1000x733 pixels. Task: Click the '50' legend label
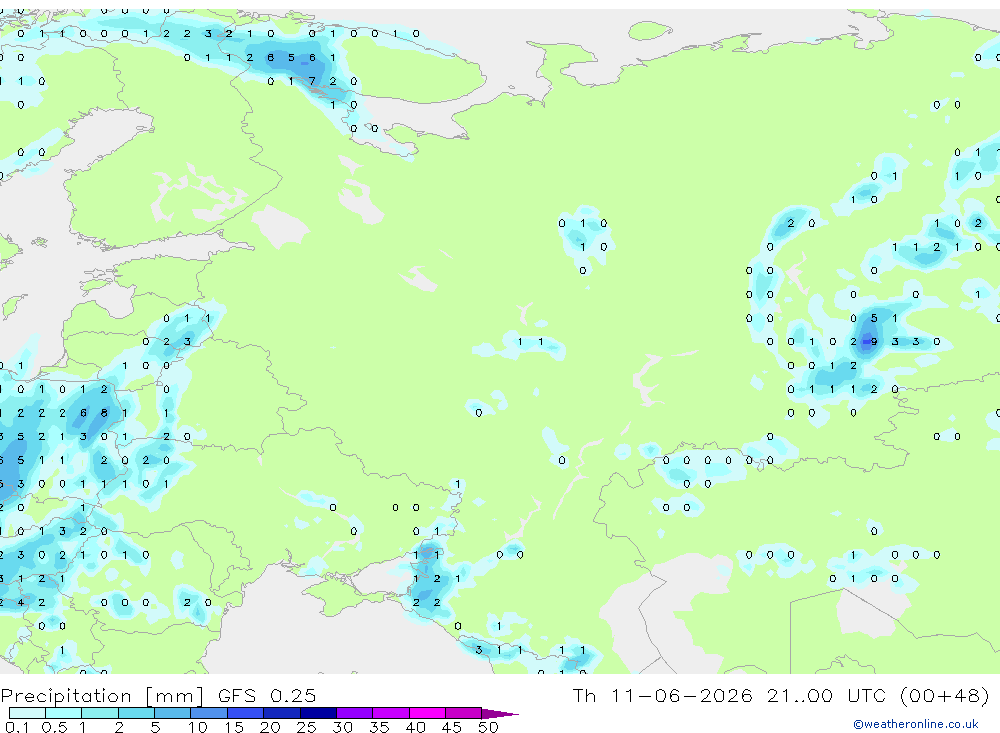tap(488, 727)
